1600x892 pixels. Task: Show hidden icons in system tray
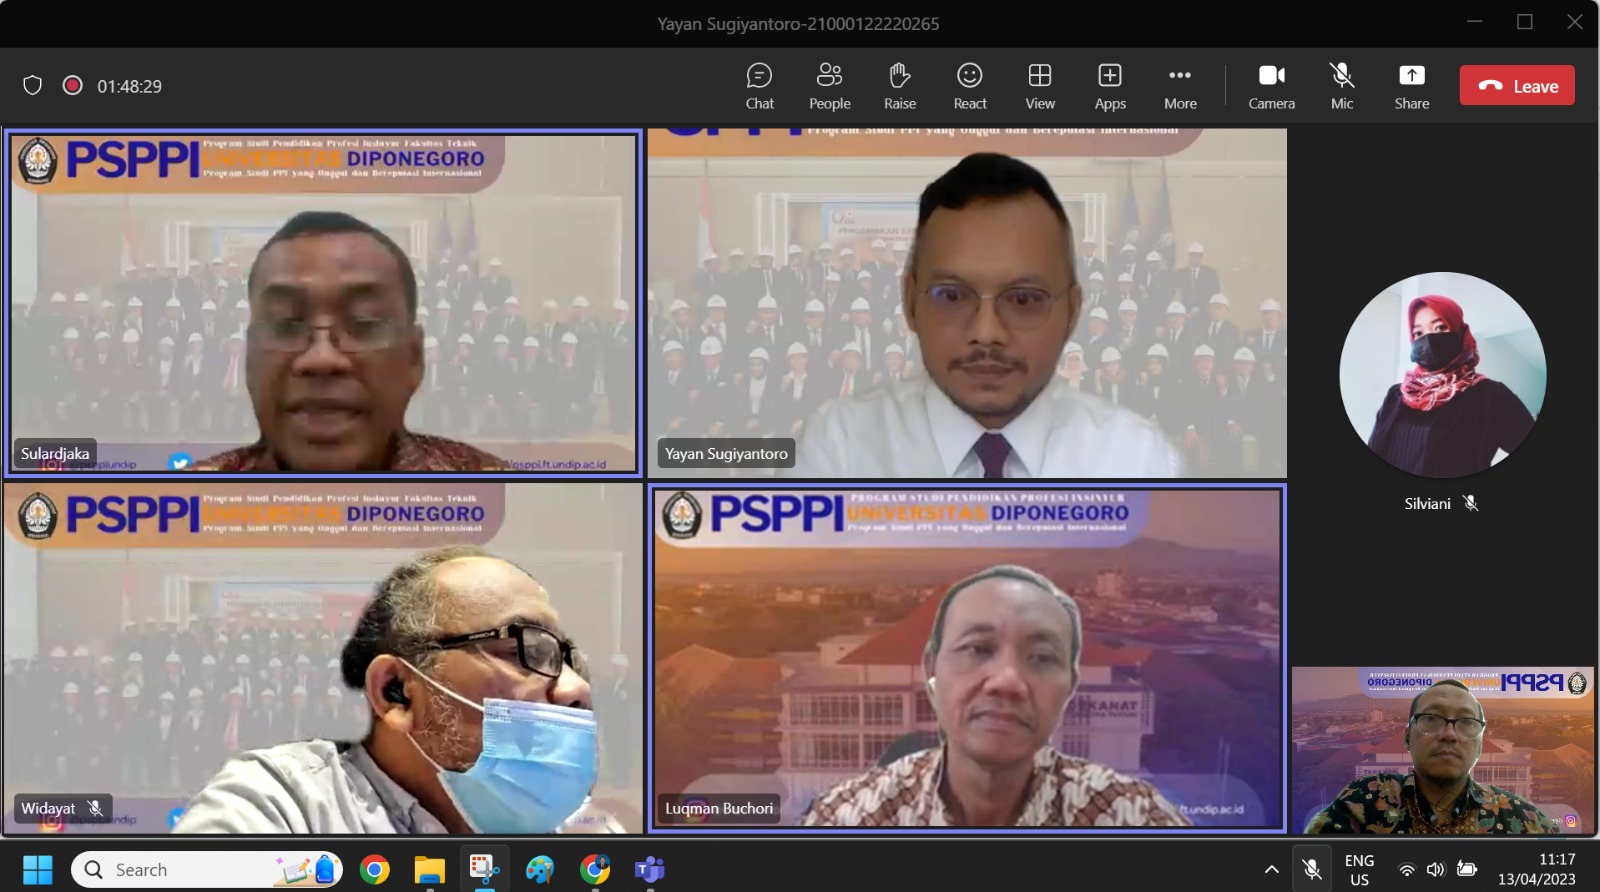tap(1271, 870)
